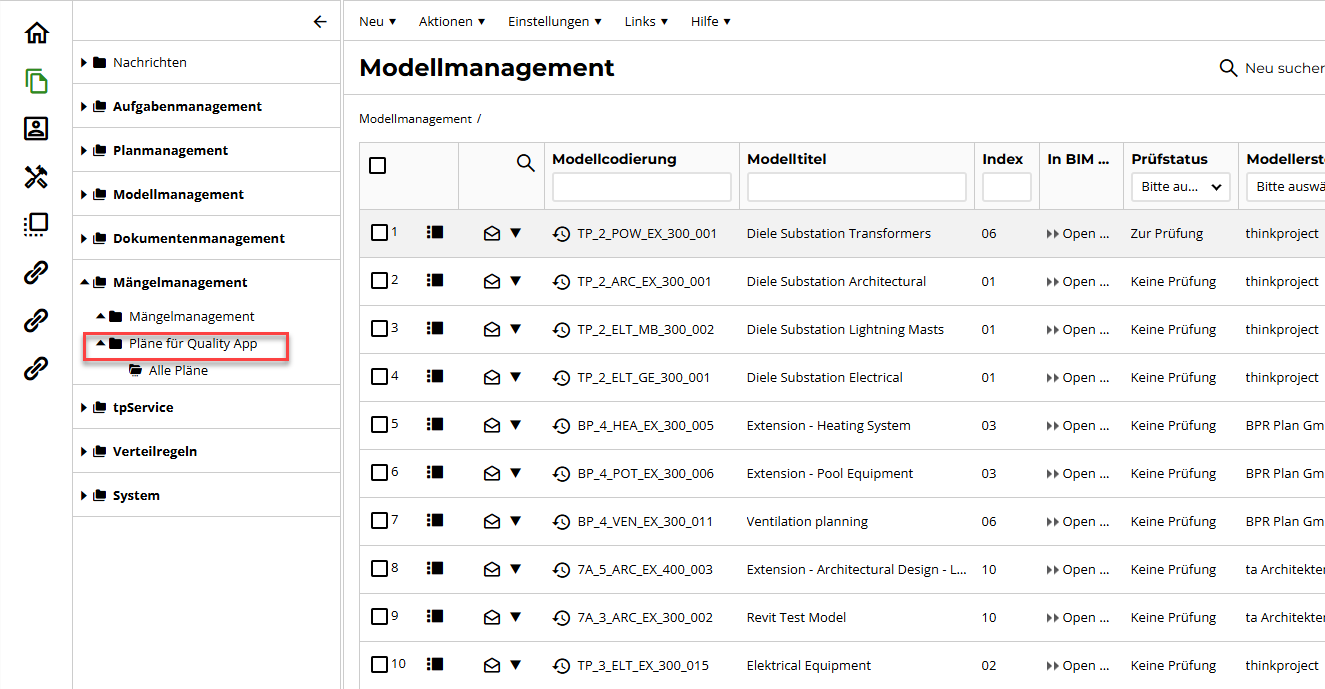Open the envelope icon in row 1
Viewport: 1325px width, 689px height.
tap(491, 233)
